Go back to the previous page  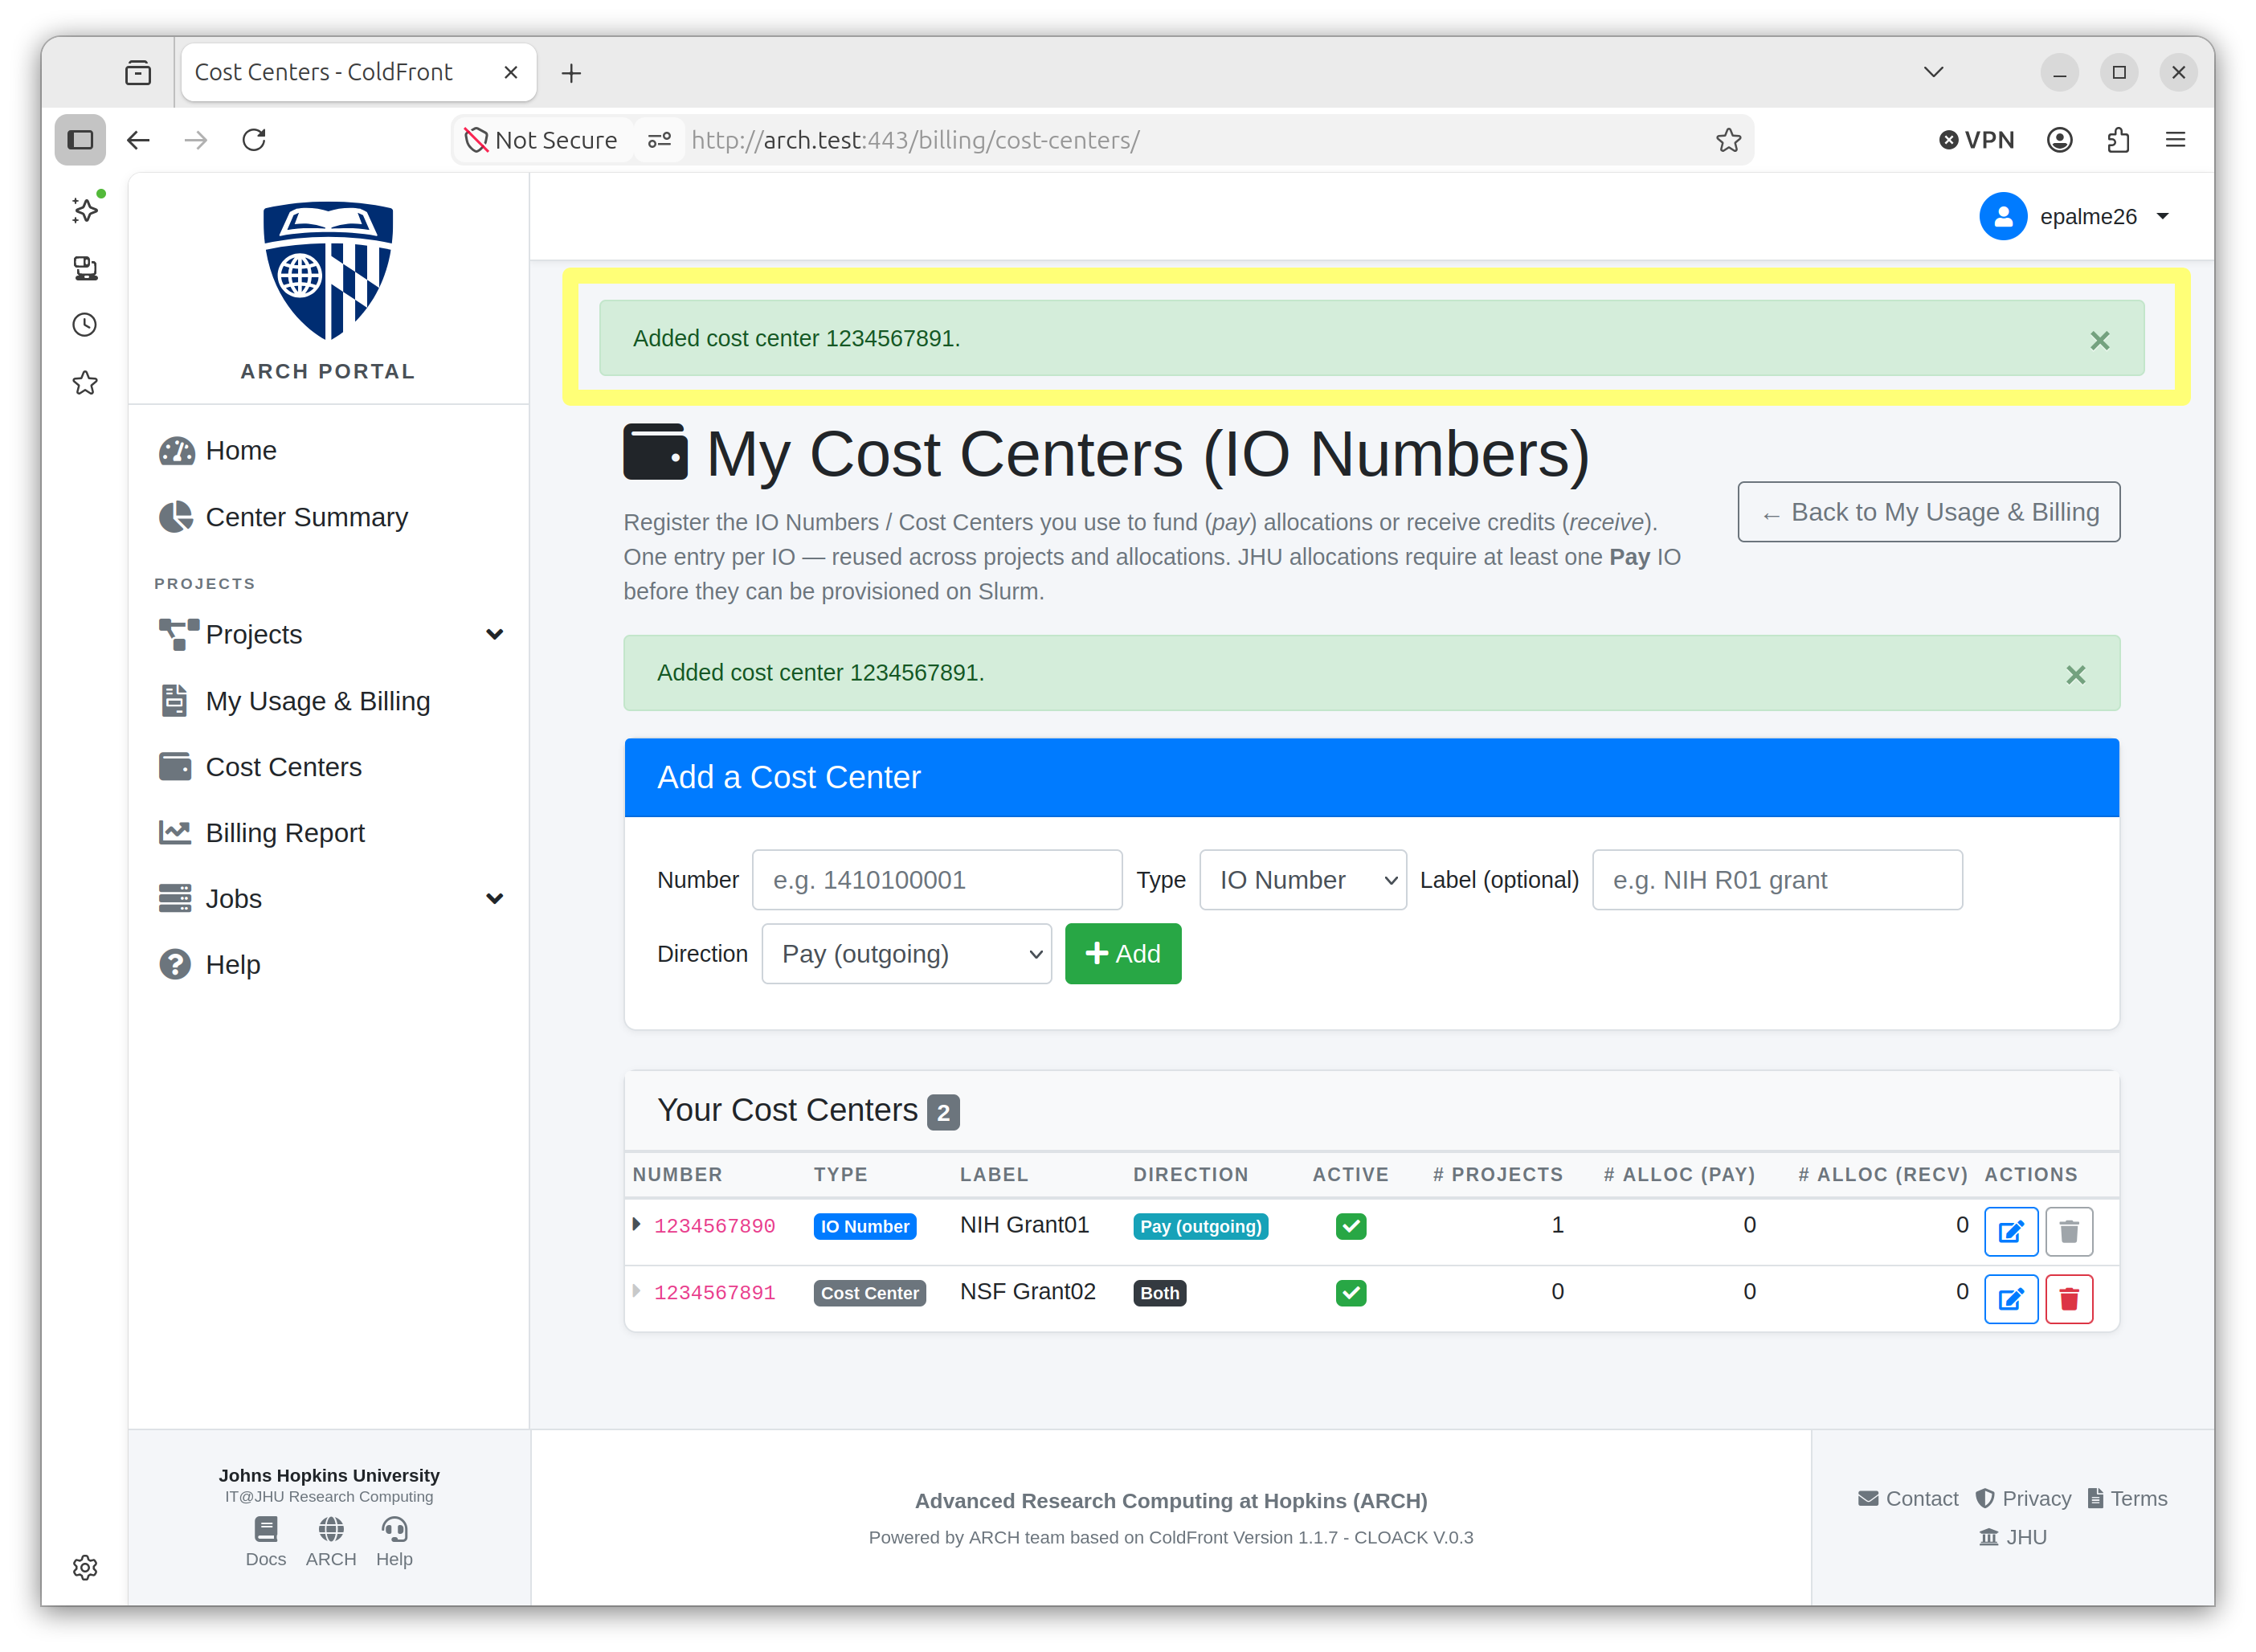coord(138,140)
